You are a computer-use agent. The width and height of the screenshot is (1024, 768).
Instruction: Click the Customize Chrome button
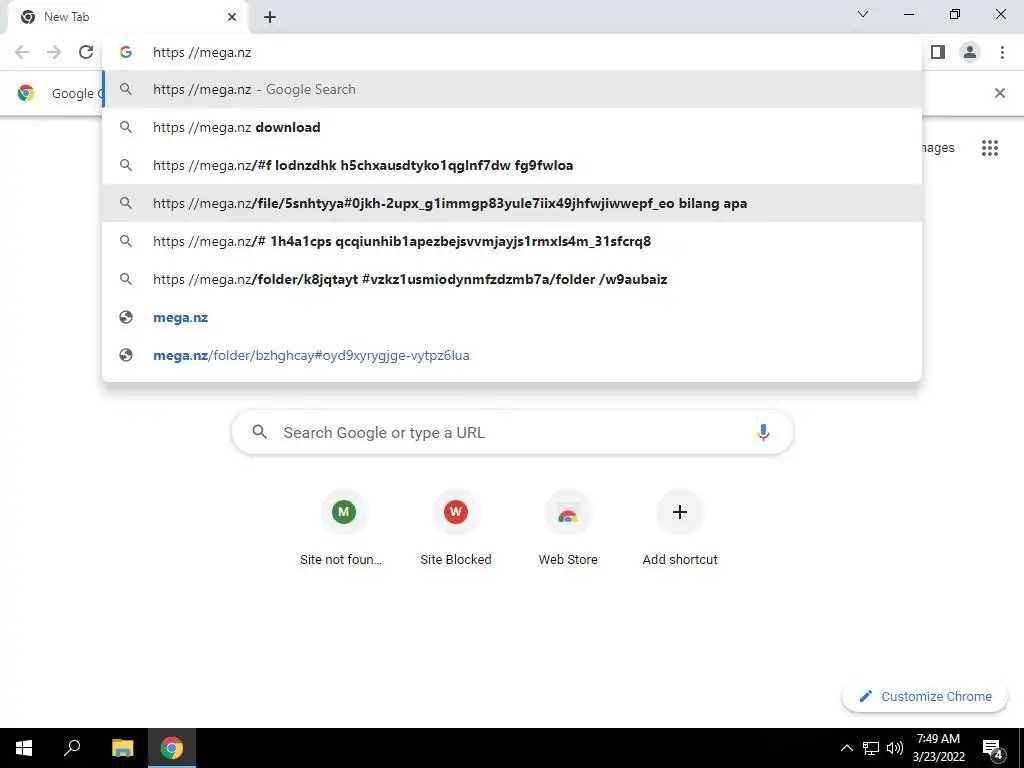click(x=925, y=696)
